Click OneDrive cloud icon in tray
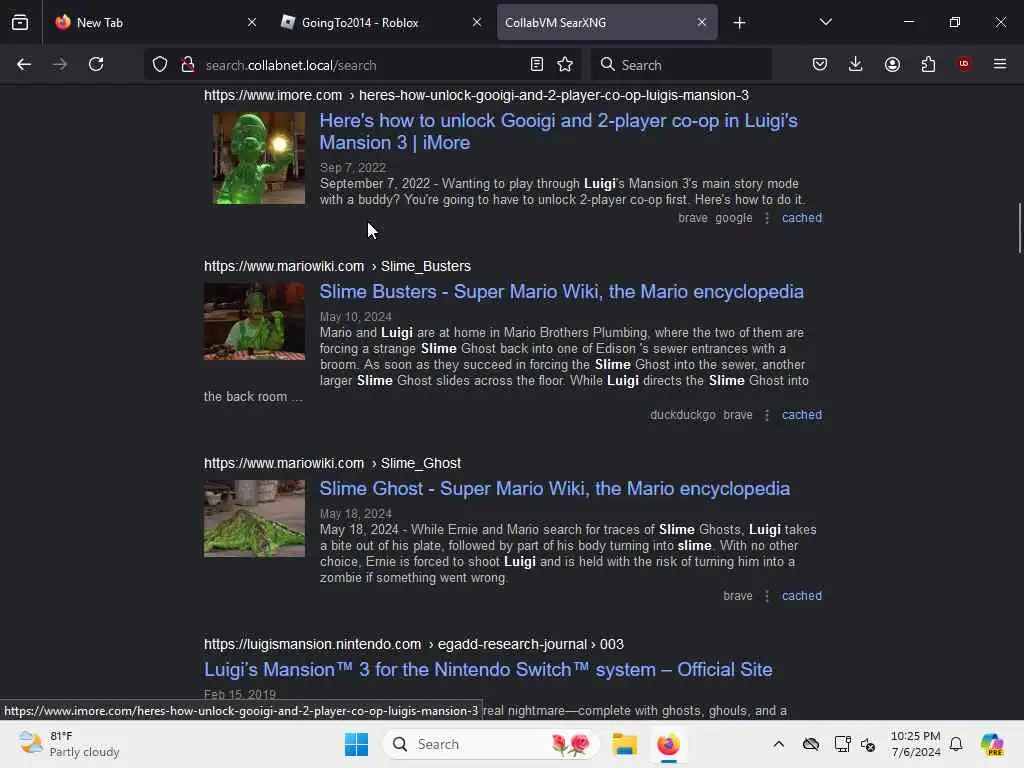 811,744
